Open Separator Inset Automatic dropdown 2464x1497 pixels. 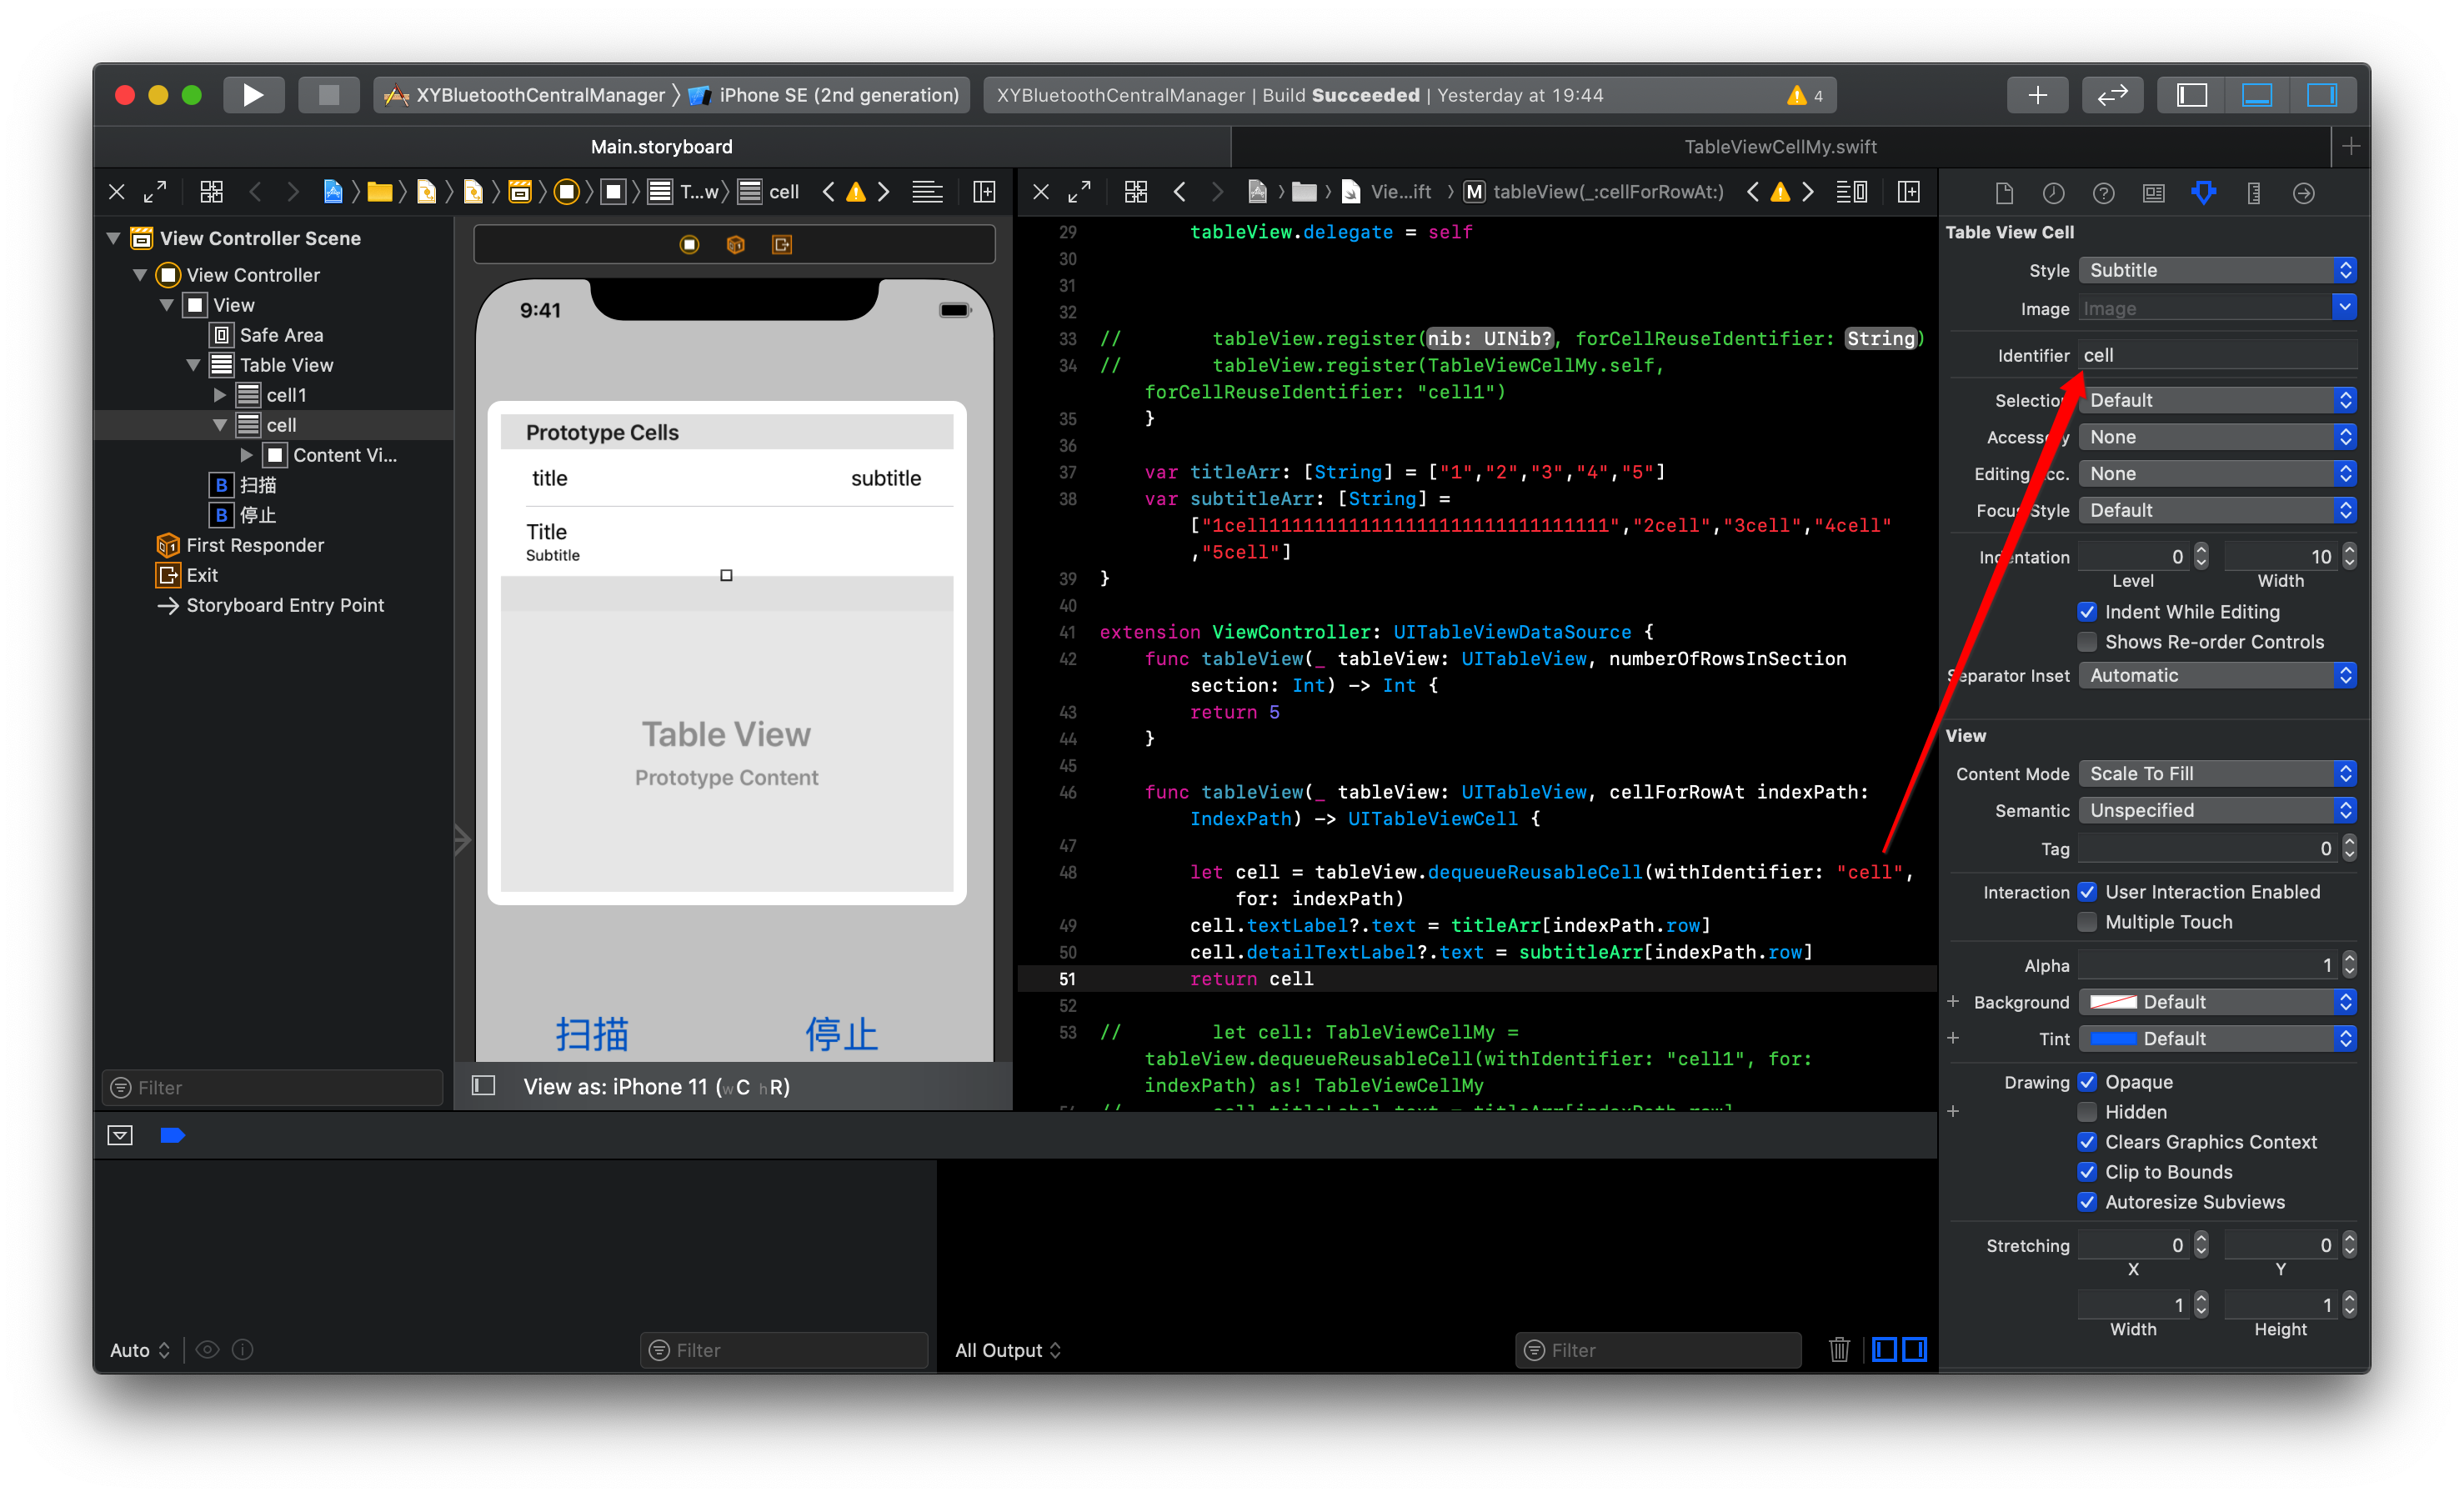tap(2217, 675)
